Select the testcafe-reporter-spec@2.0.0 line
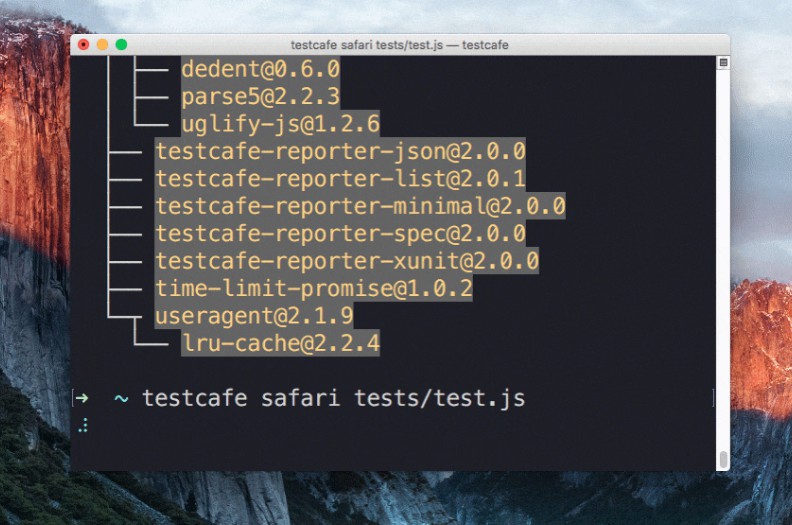The height and width of the screenshot is (525, 792). click(x=340, y=234)
